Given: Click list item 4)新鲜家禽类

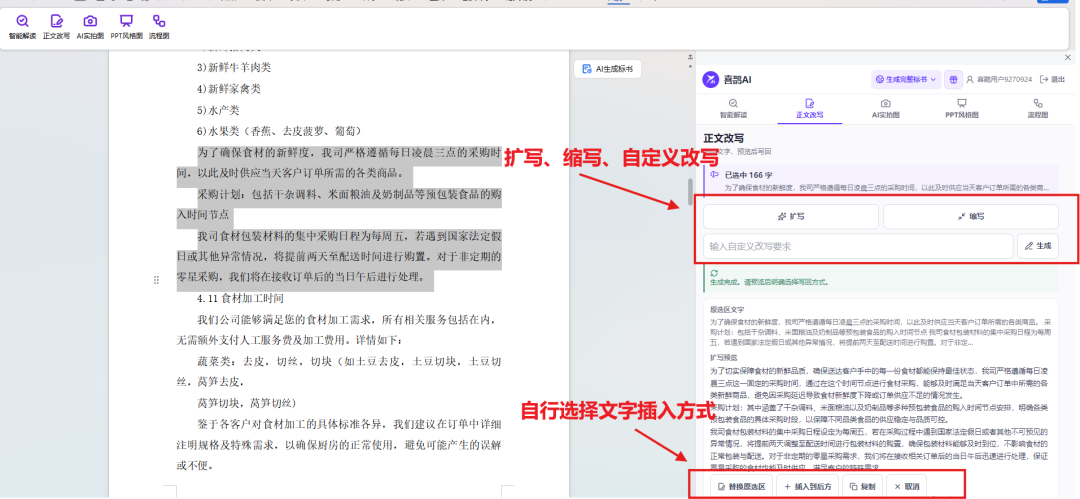Looking at the screenshot, I should point(229,89).
